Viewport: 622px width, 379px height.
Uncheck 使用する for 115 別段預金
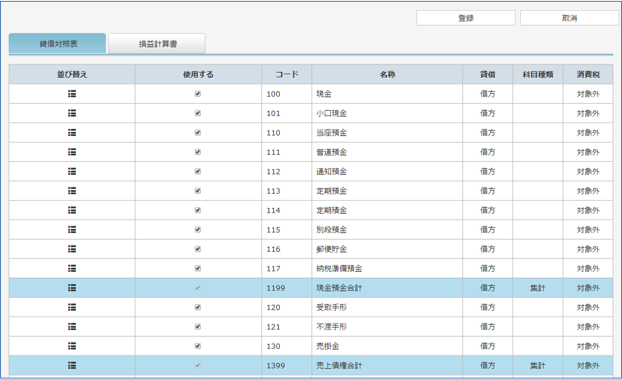tap(198, 229)
